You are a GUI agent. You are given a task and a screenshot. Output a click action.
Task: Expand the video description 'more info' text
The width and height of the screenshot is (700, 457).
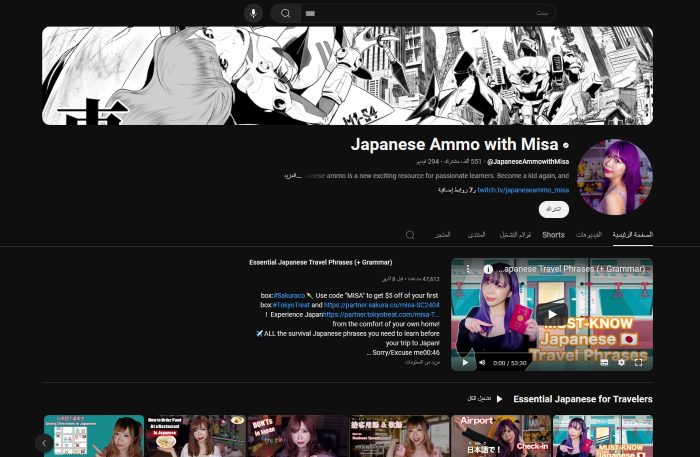coord(421,361)
